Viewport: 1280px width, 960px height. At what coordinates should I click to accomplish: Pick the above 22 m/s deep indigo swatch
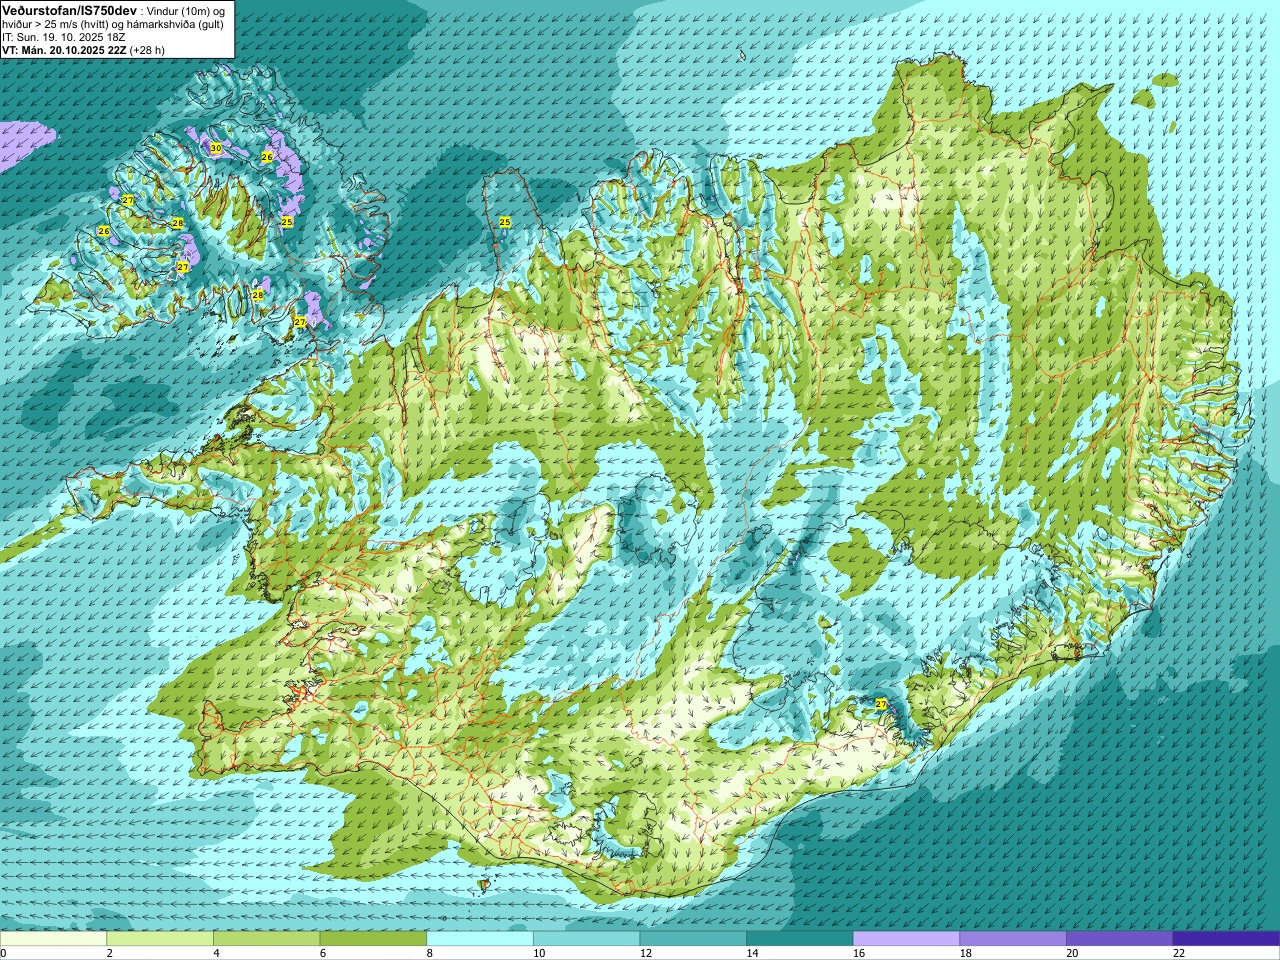click(x=1226, y=939)
